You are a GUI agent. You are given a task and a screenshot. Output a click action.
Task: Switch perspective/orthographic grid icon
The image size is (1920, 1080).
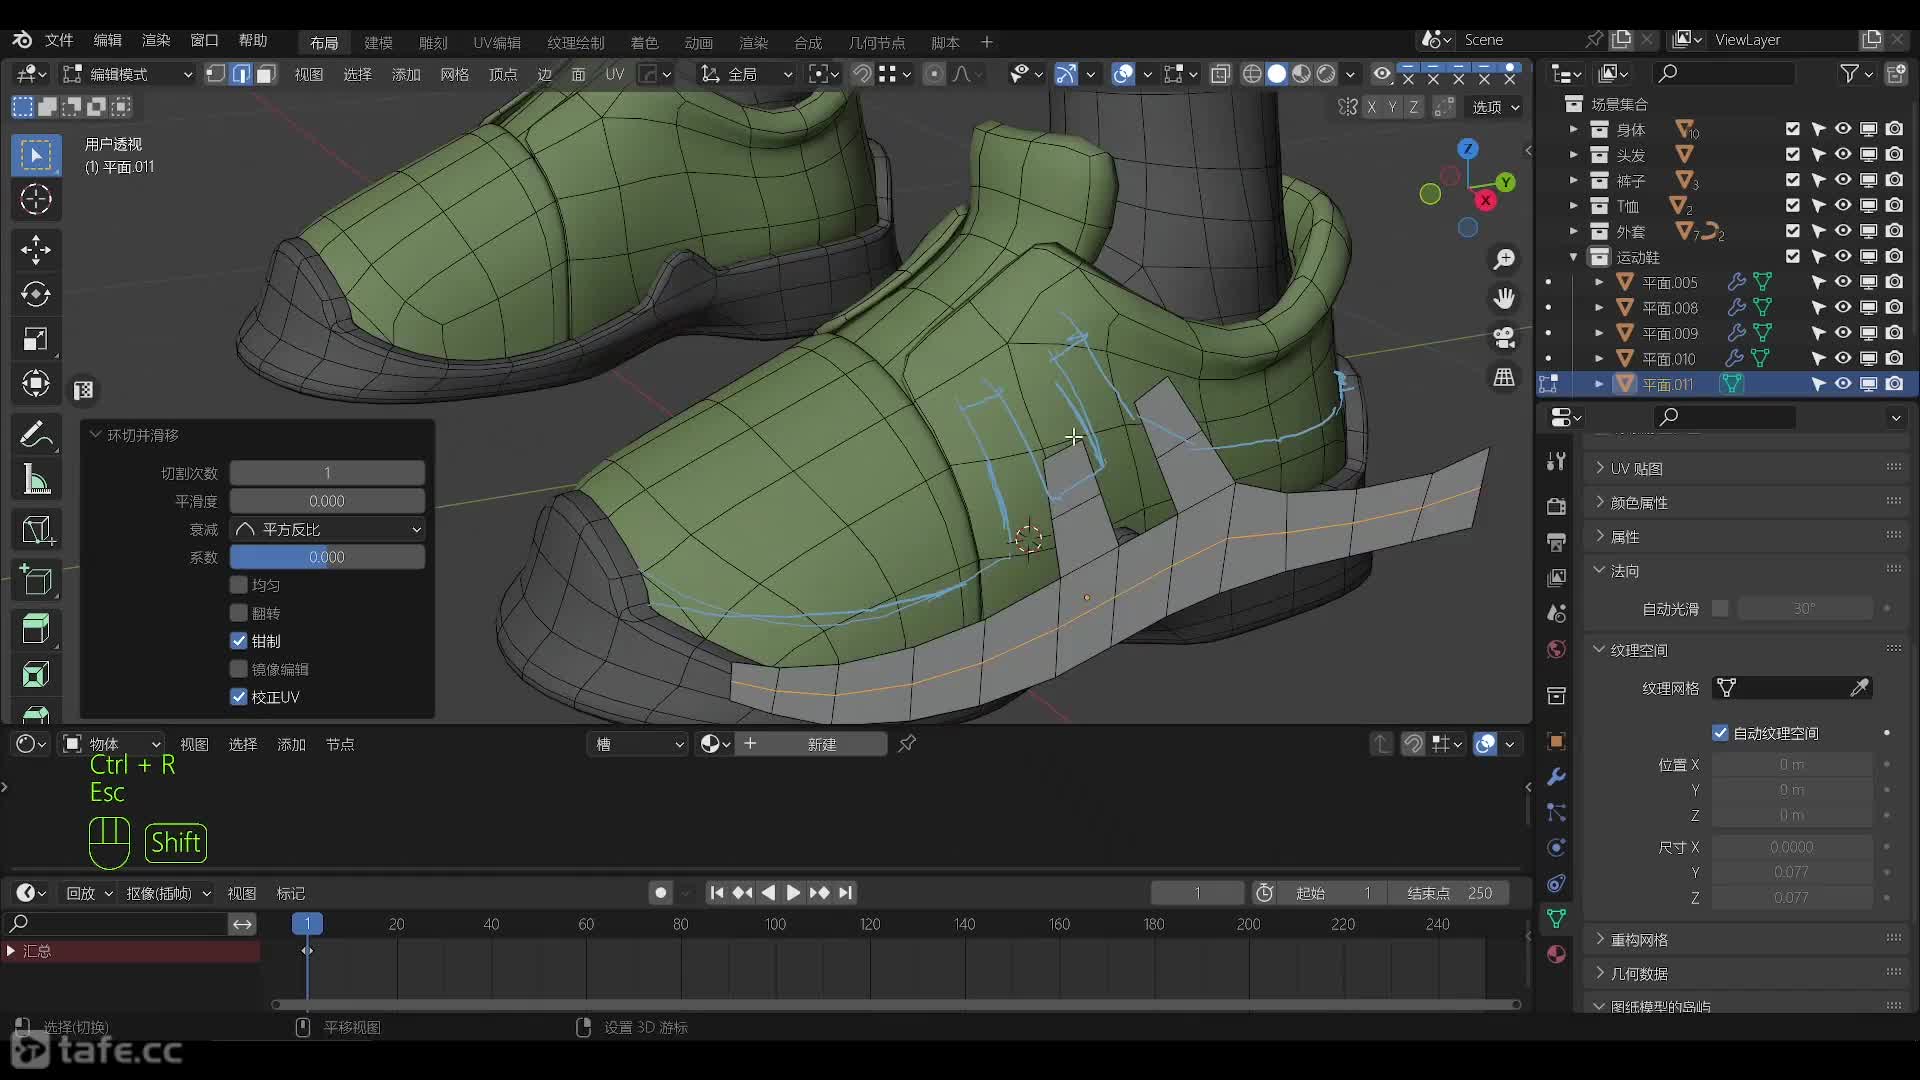[1504, 377]
